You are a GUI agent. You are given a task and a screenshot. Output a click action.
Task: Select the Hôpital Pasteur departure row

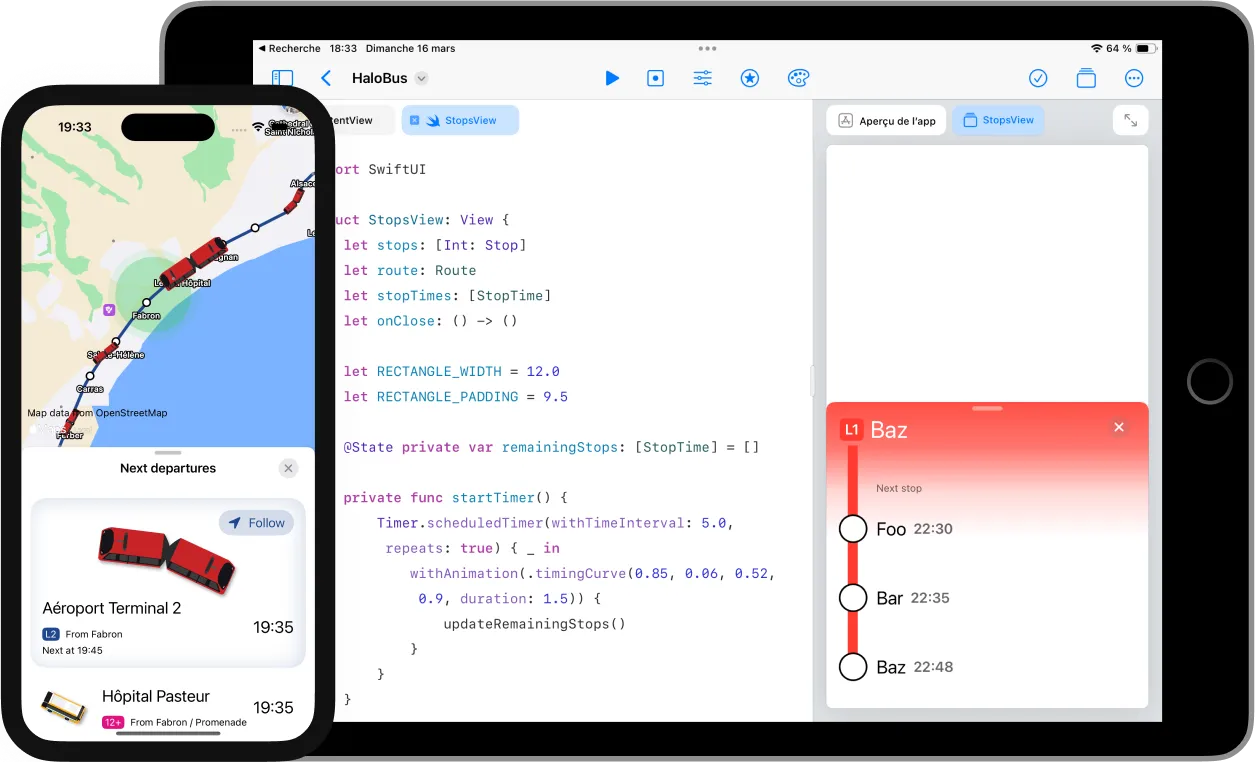point(168,707)
